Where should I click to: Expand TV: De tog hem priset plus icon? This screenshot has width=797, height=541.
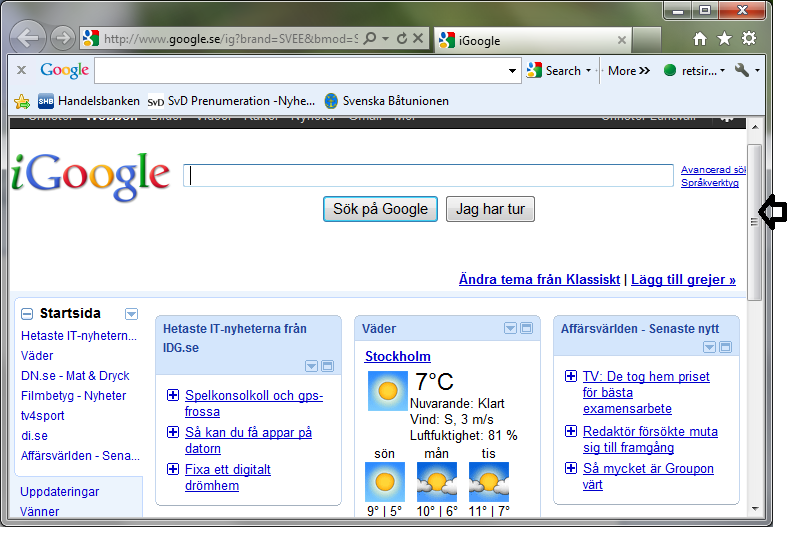point(571,376)
